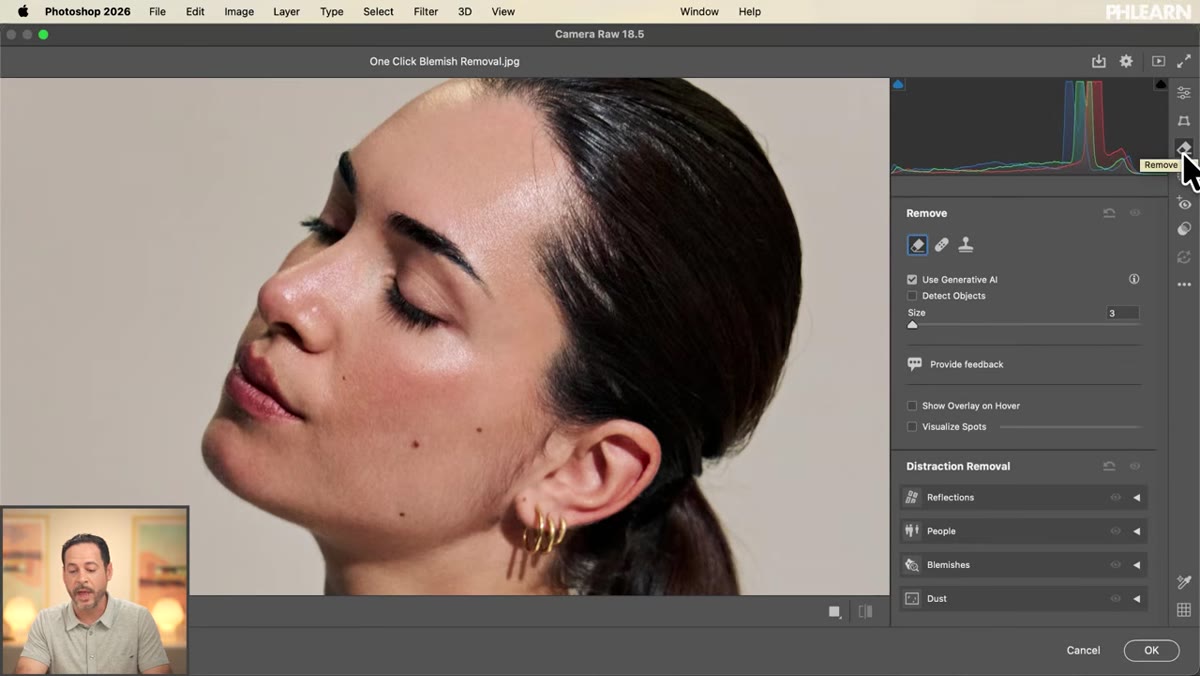Screen dimensions: 1200x676
Task: Open the Layer menu
Action: point(286,12)
